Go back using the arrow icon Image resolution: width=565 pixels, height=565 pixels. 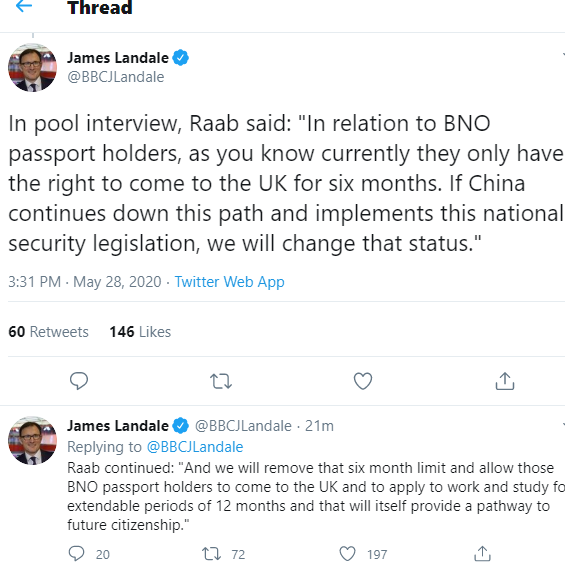[x=24, y=6]
